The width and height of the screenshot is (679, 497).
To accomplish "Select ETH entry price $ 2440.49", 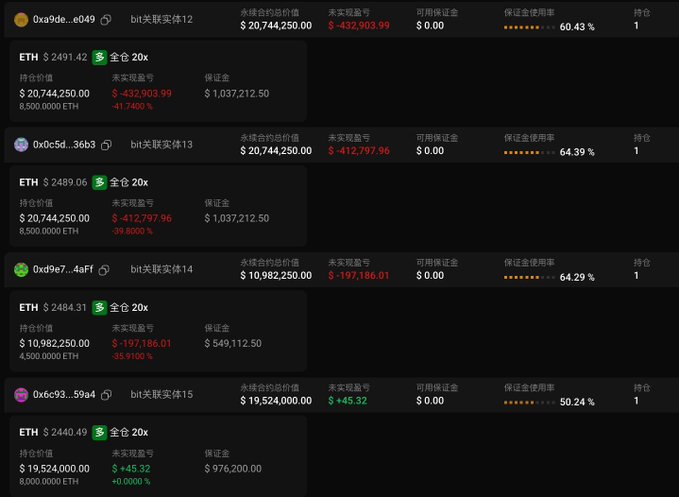I will point(65,432).
